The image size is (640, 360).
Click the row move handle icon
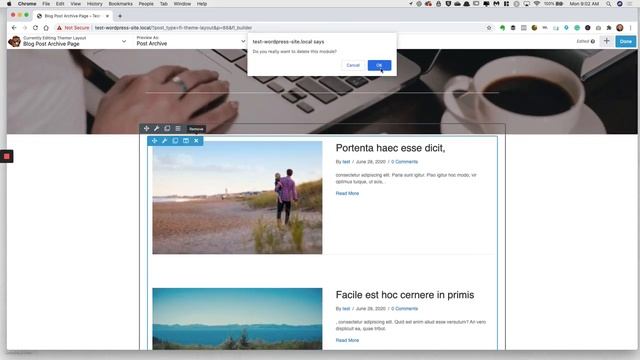(146, 129)
